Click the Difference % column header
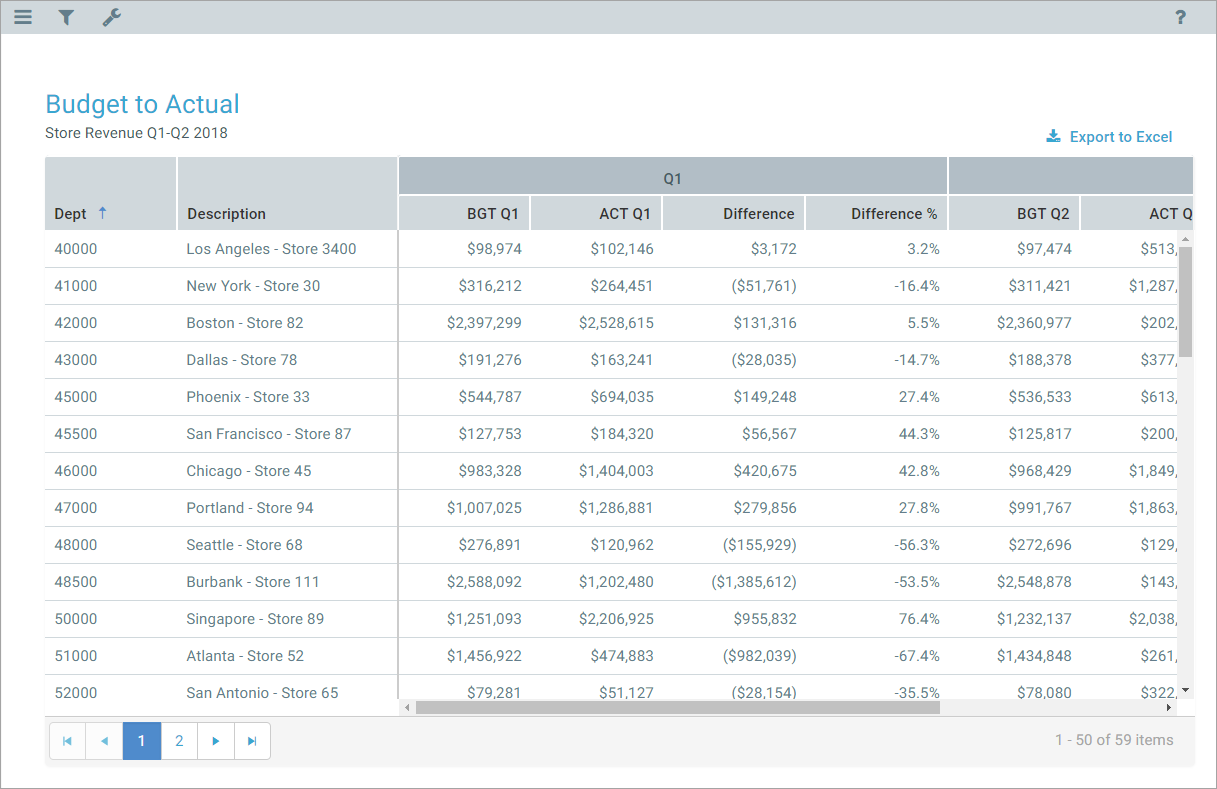Image resolution: width=1217 pixels, height=789 pixels. pos(893,214)
